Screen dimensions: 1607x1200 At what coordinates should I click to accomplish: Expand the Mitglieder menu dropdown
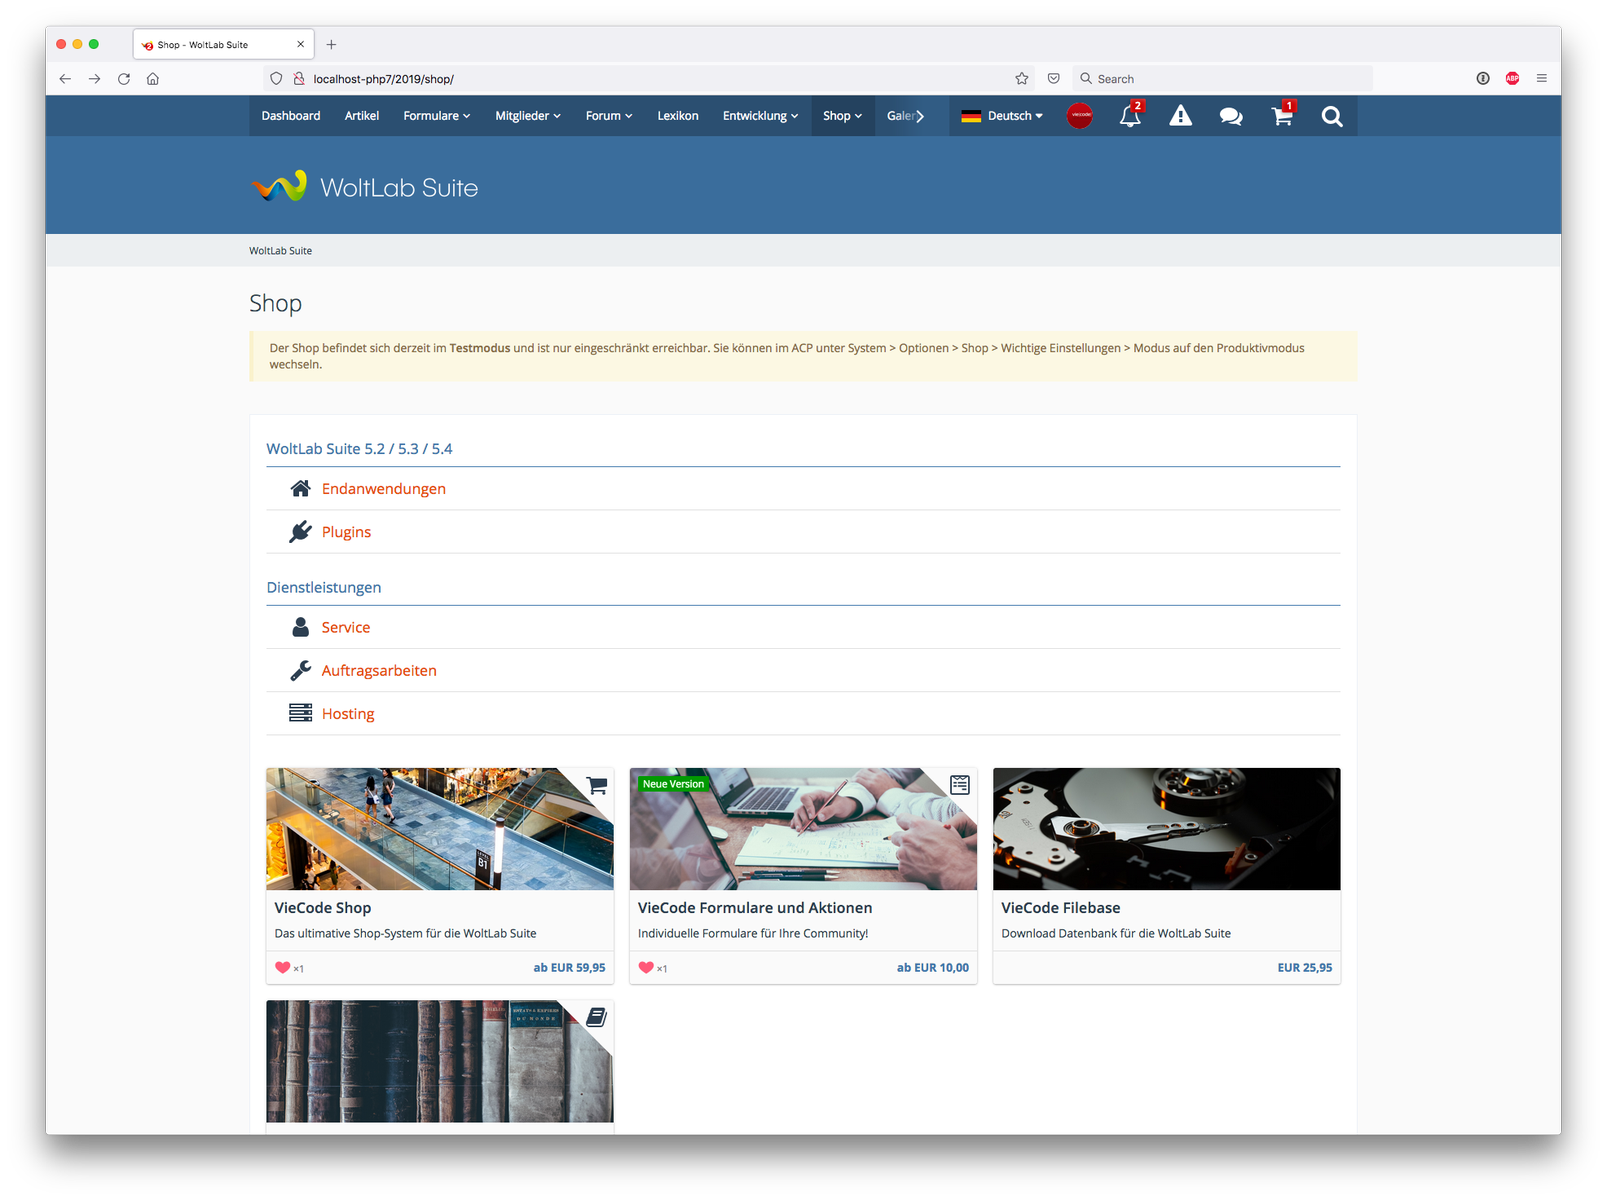pyautogui.click(x=528, y=116)
